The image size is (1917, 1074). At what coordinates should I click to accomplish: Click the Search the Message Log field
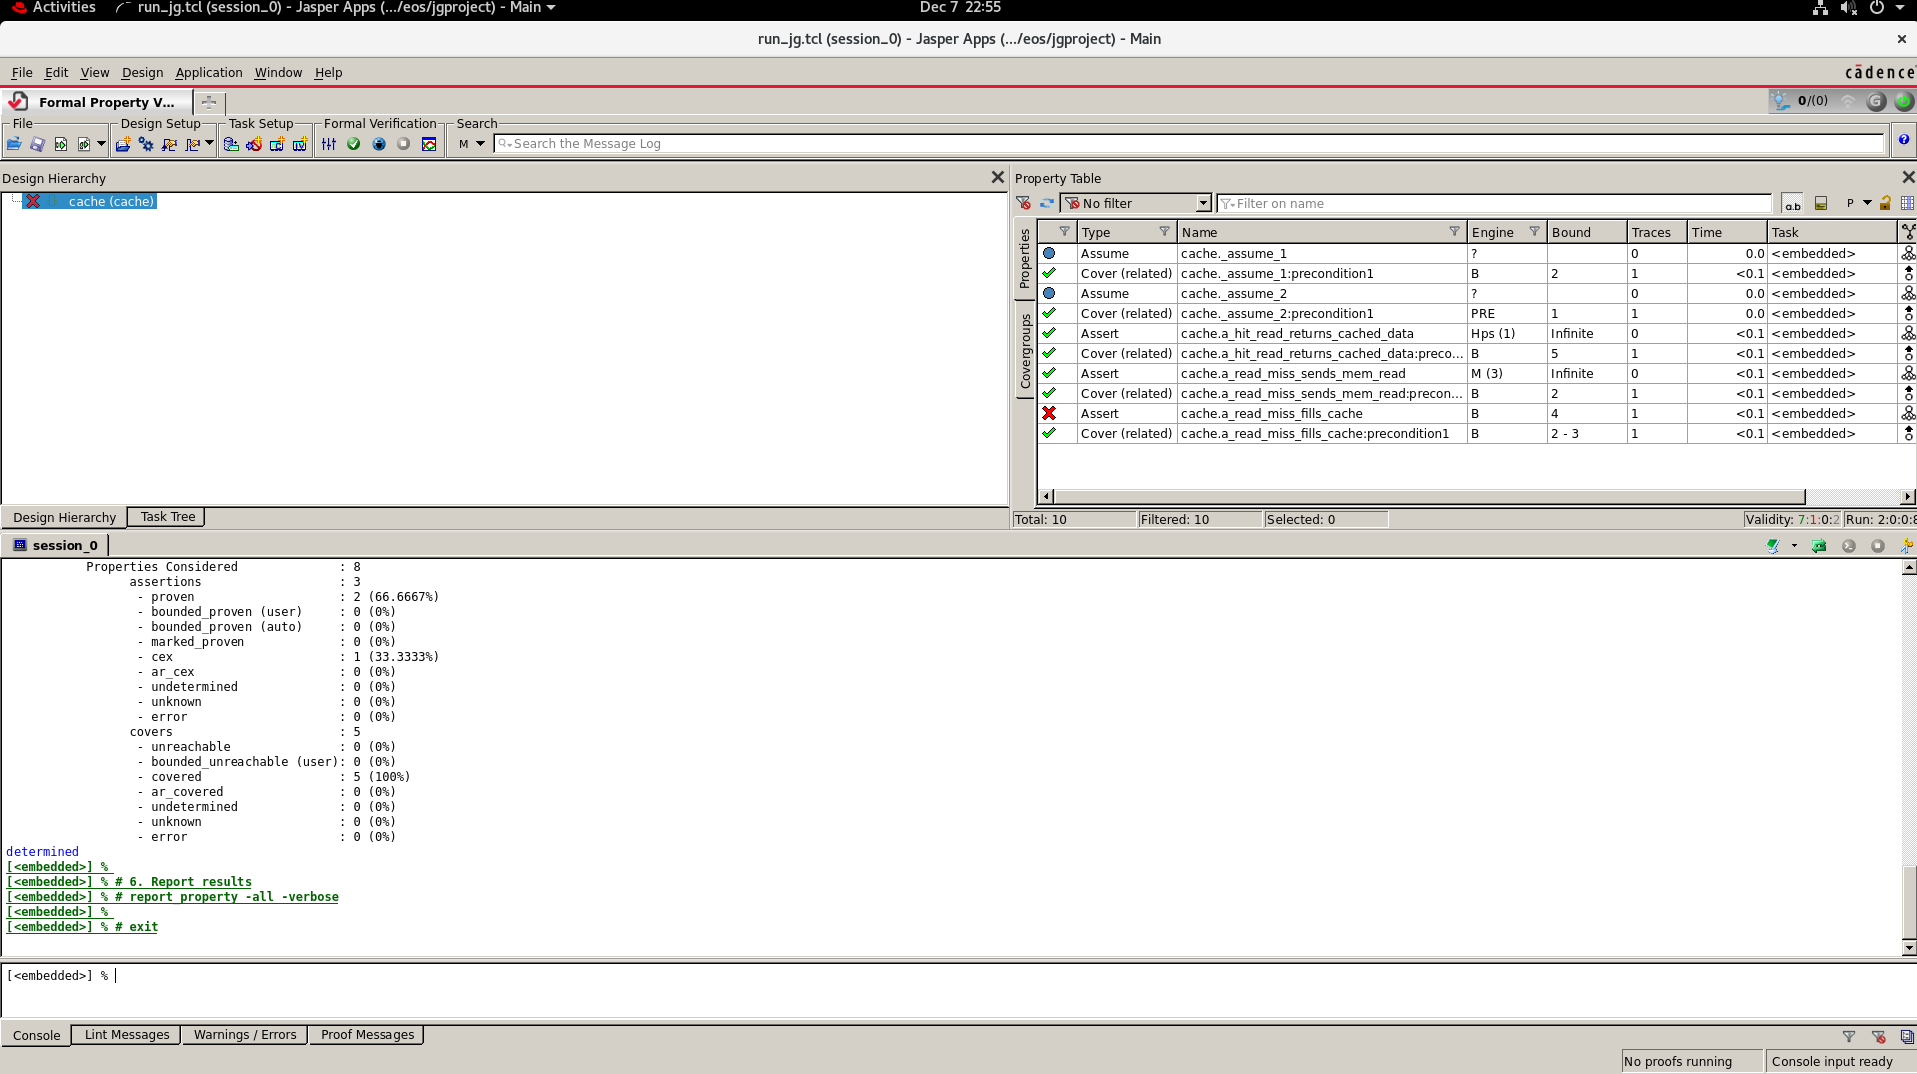[x=1189, y=144]
